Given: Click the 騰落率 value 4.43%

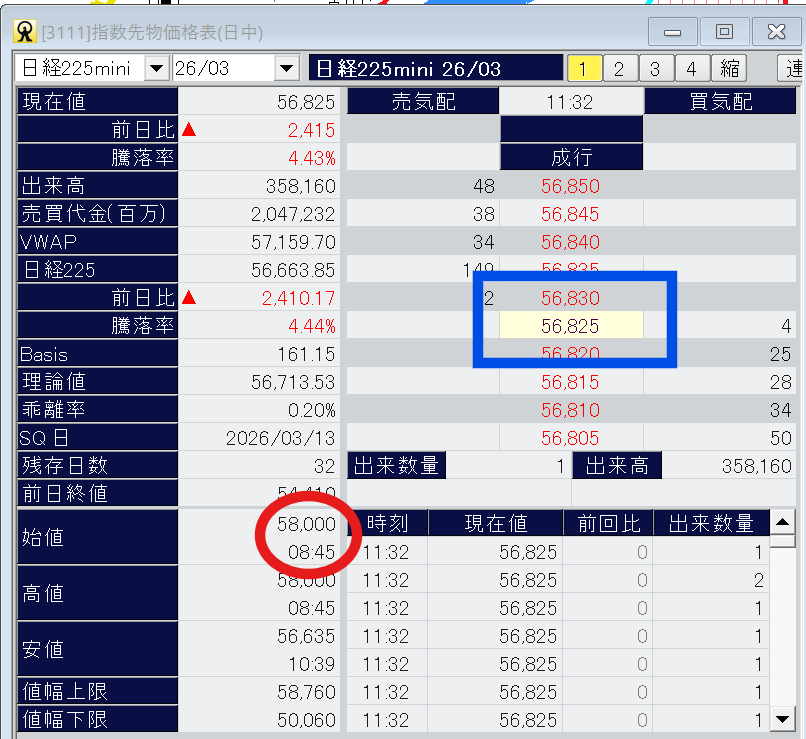Looking at the screenshot, I should [x=312, y=158].
